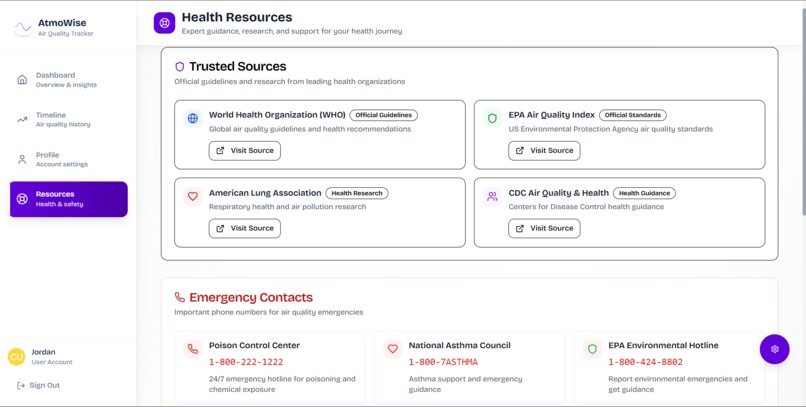Screen dimensions: 806x407
Task: Visit Source for CDC Air Quality & Health
Action: click(x=544, y=228)
